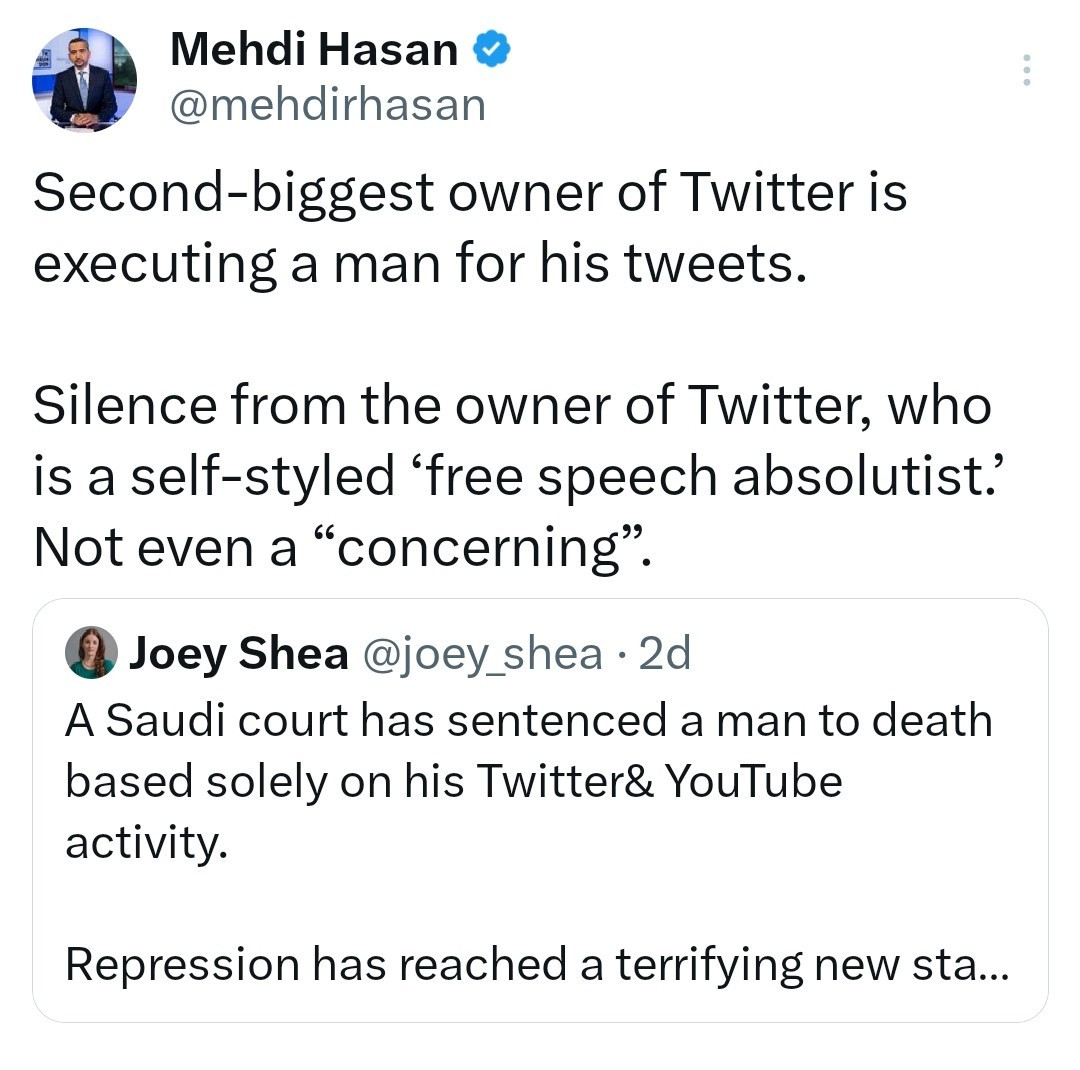The height and width of the screenshot is (1070, 1080).
Task: Click the word 'Silence' in the tweet
Action: 125,406
